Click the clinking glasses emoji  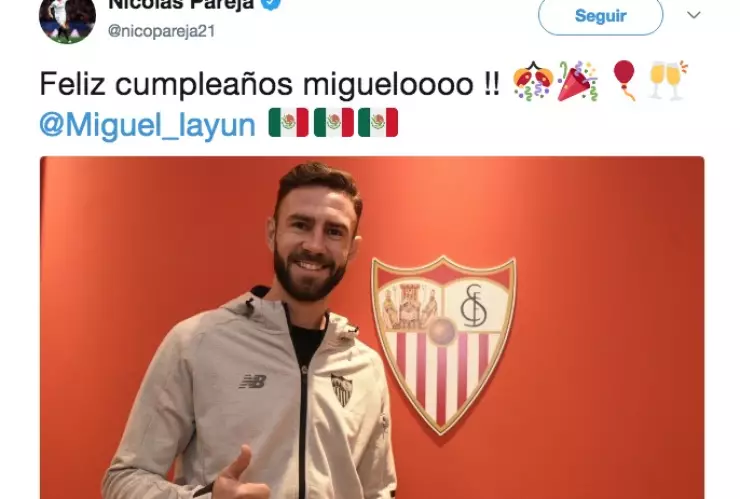pyautogui.click(x=668, y=80)
